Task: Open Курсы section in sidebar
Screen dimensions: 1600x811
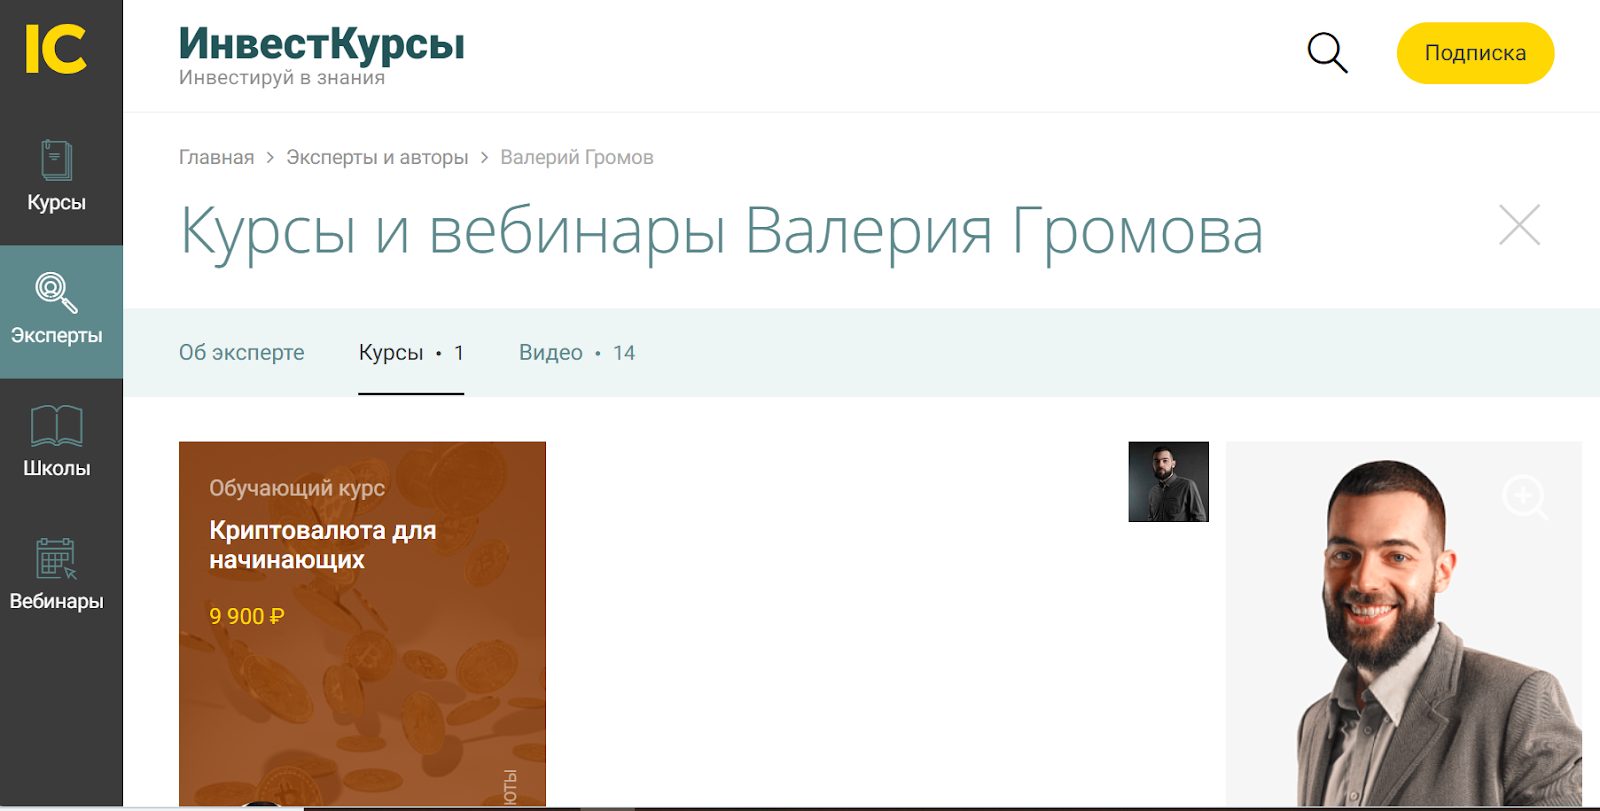Action: tap(56, 177)
